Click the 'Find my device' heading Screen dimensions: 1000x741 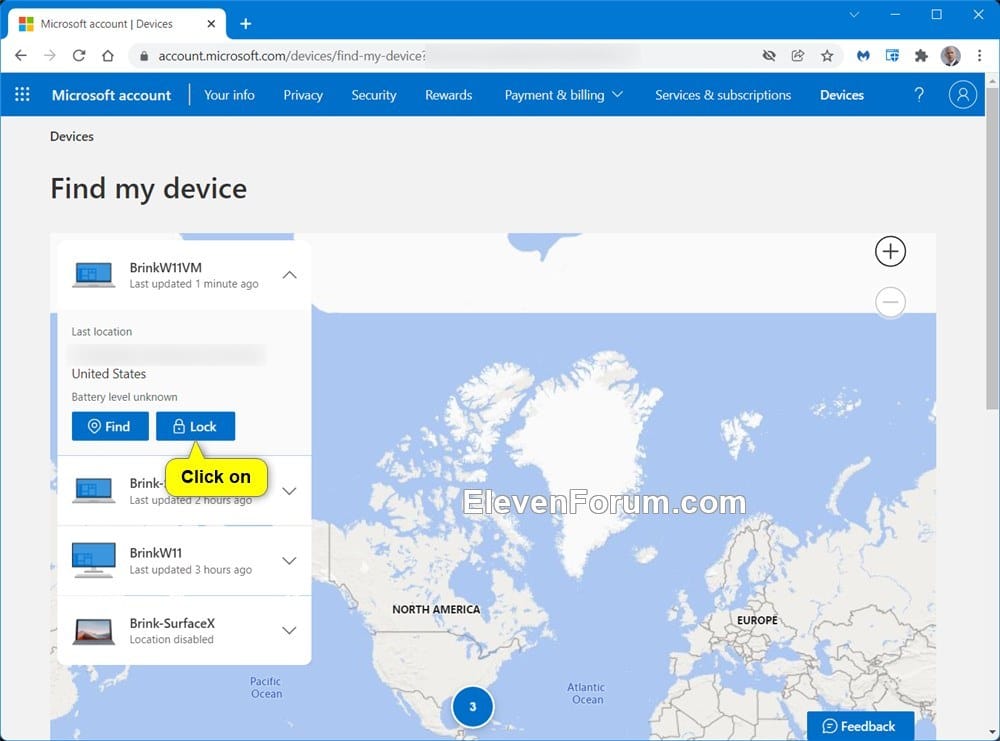click(x=149, y=189)
